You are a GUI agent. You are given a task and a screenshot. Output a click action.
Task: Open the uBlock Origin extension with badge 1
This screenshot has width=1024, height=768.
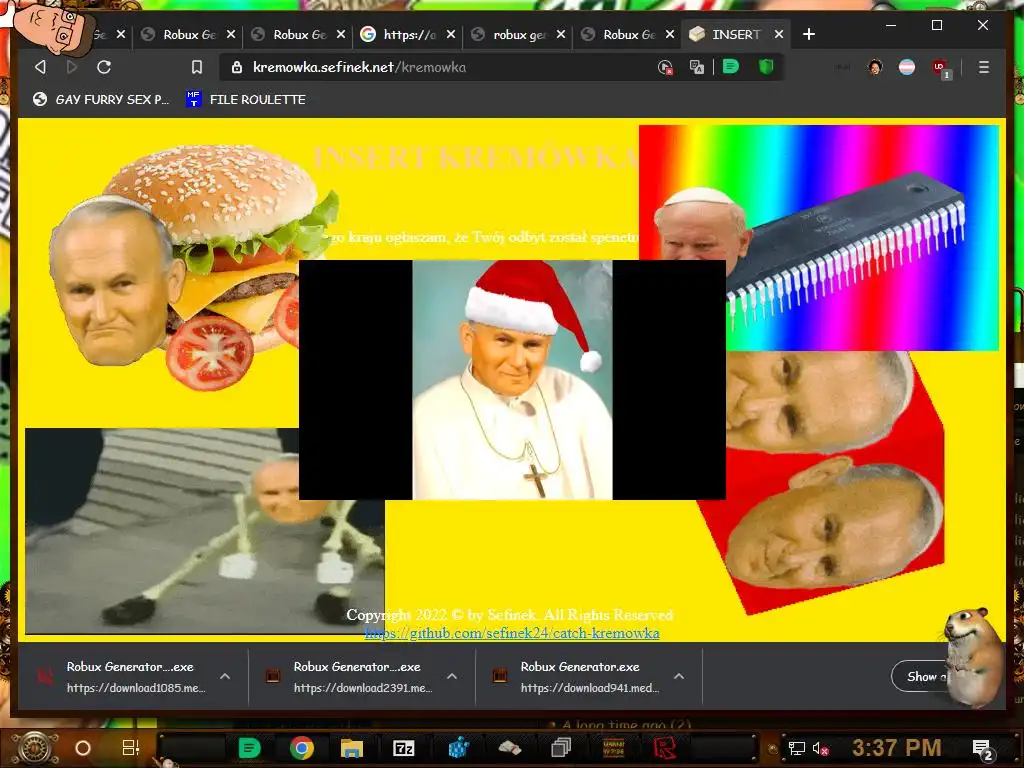941,68
